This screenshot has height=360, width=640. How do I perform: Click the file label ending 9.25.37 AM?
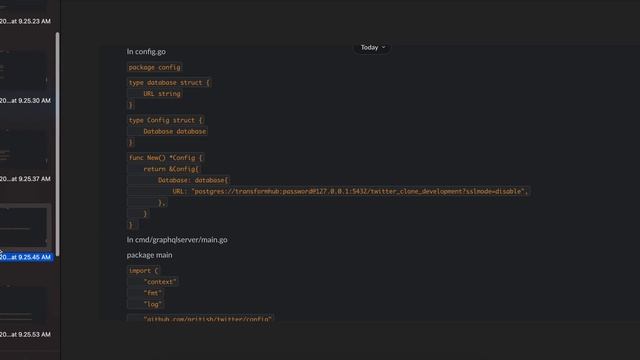point(25,179)
